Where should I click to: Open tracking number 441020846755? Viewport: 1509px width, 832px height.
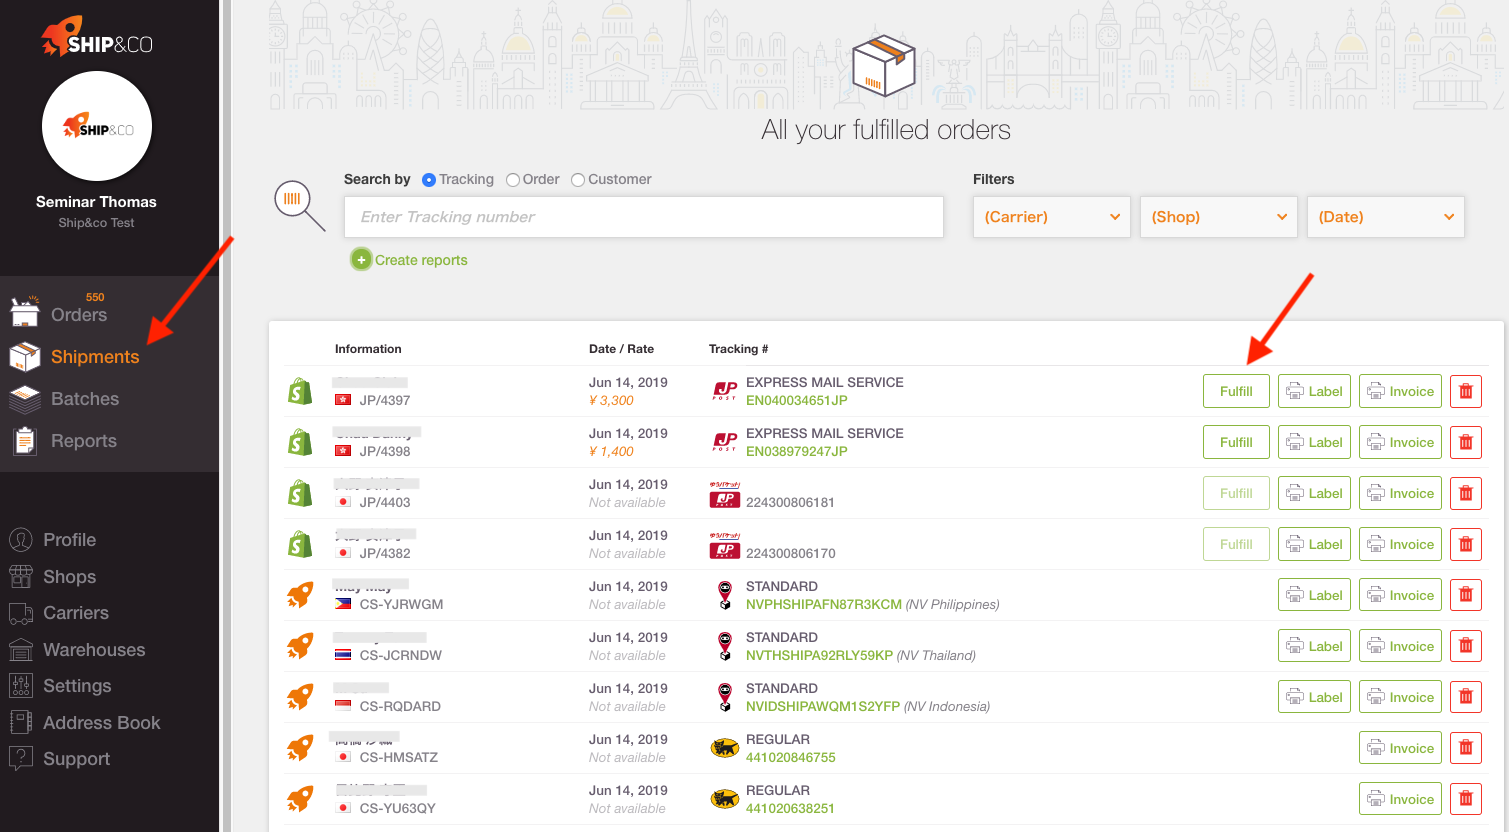tap(790, 757)
